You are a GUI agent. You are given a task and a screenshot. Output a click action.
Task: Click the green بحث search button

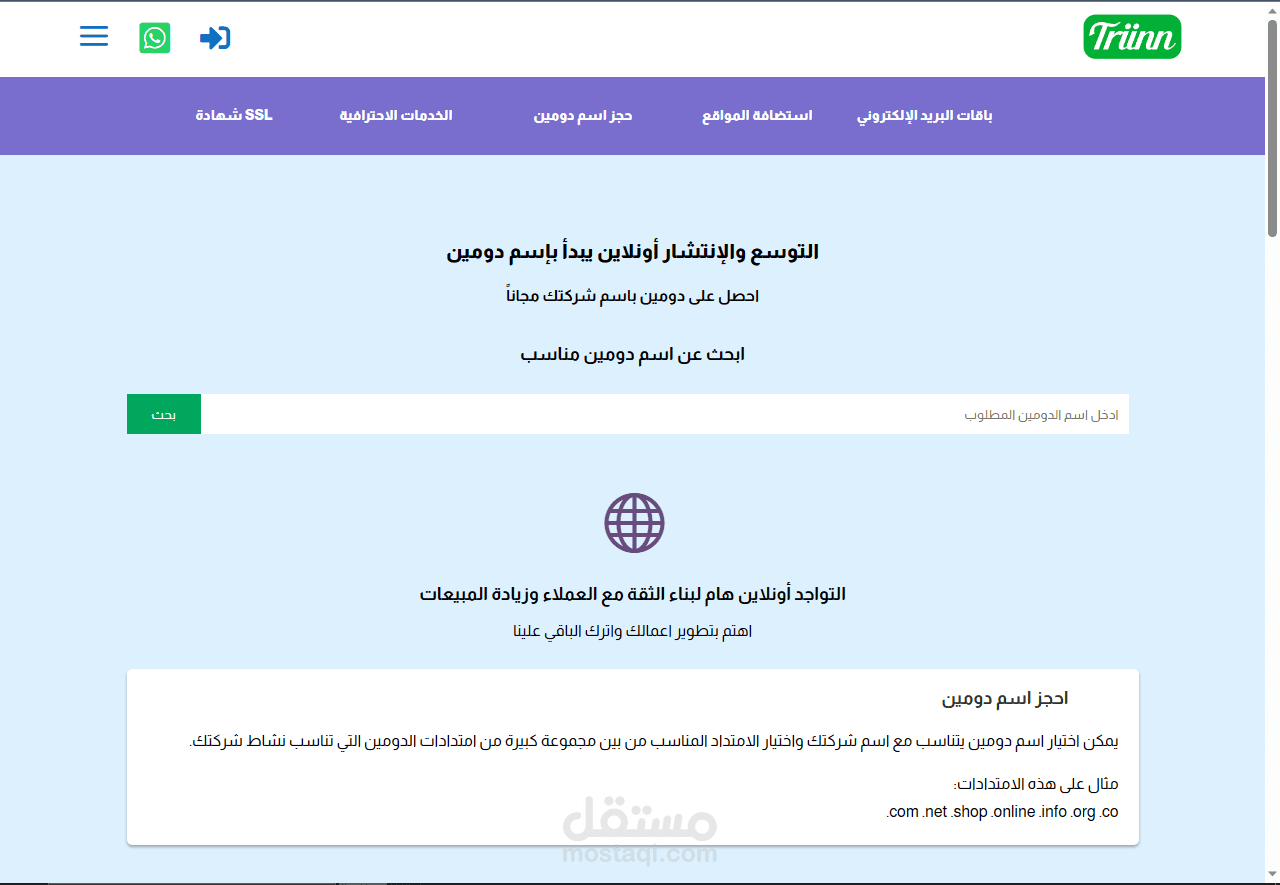(x=164, y=414)
